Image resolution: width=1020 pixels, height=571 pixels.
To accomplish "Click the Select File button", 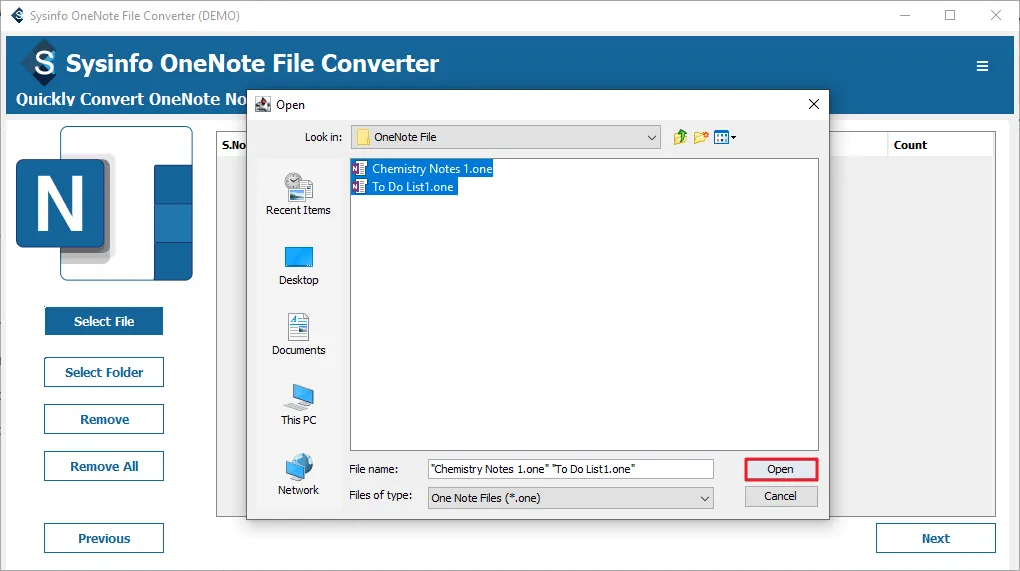I will pyautogui.click(x=104, y=321).
